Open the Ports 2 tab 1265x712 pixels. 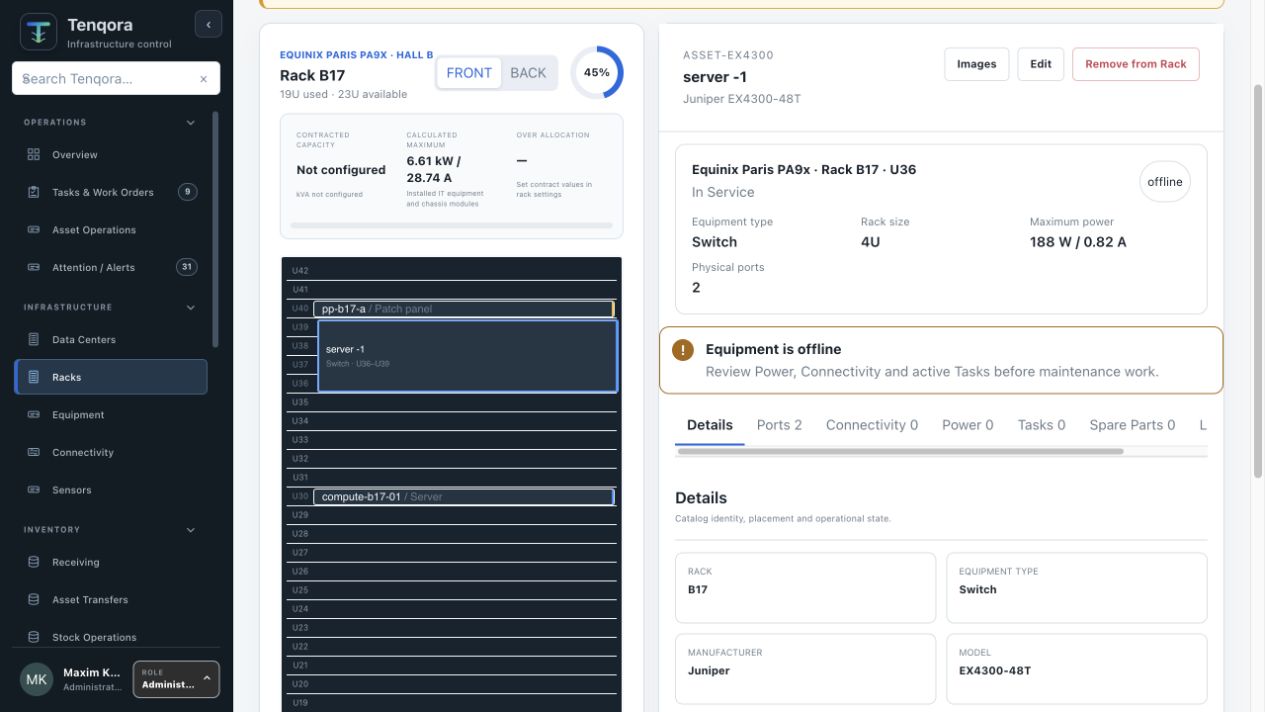[x=779, y=425]
